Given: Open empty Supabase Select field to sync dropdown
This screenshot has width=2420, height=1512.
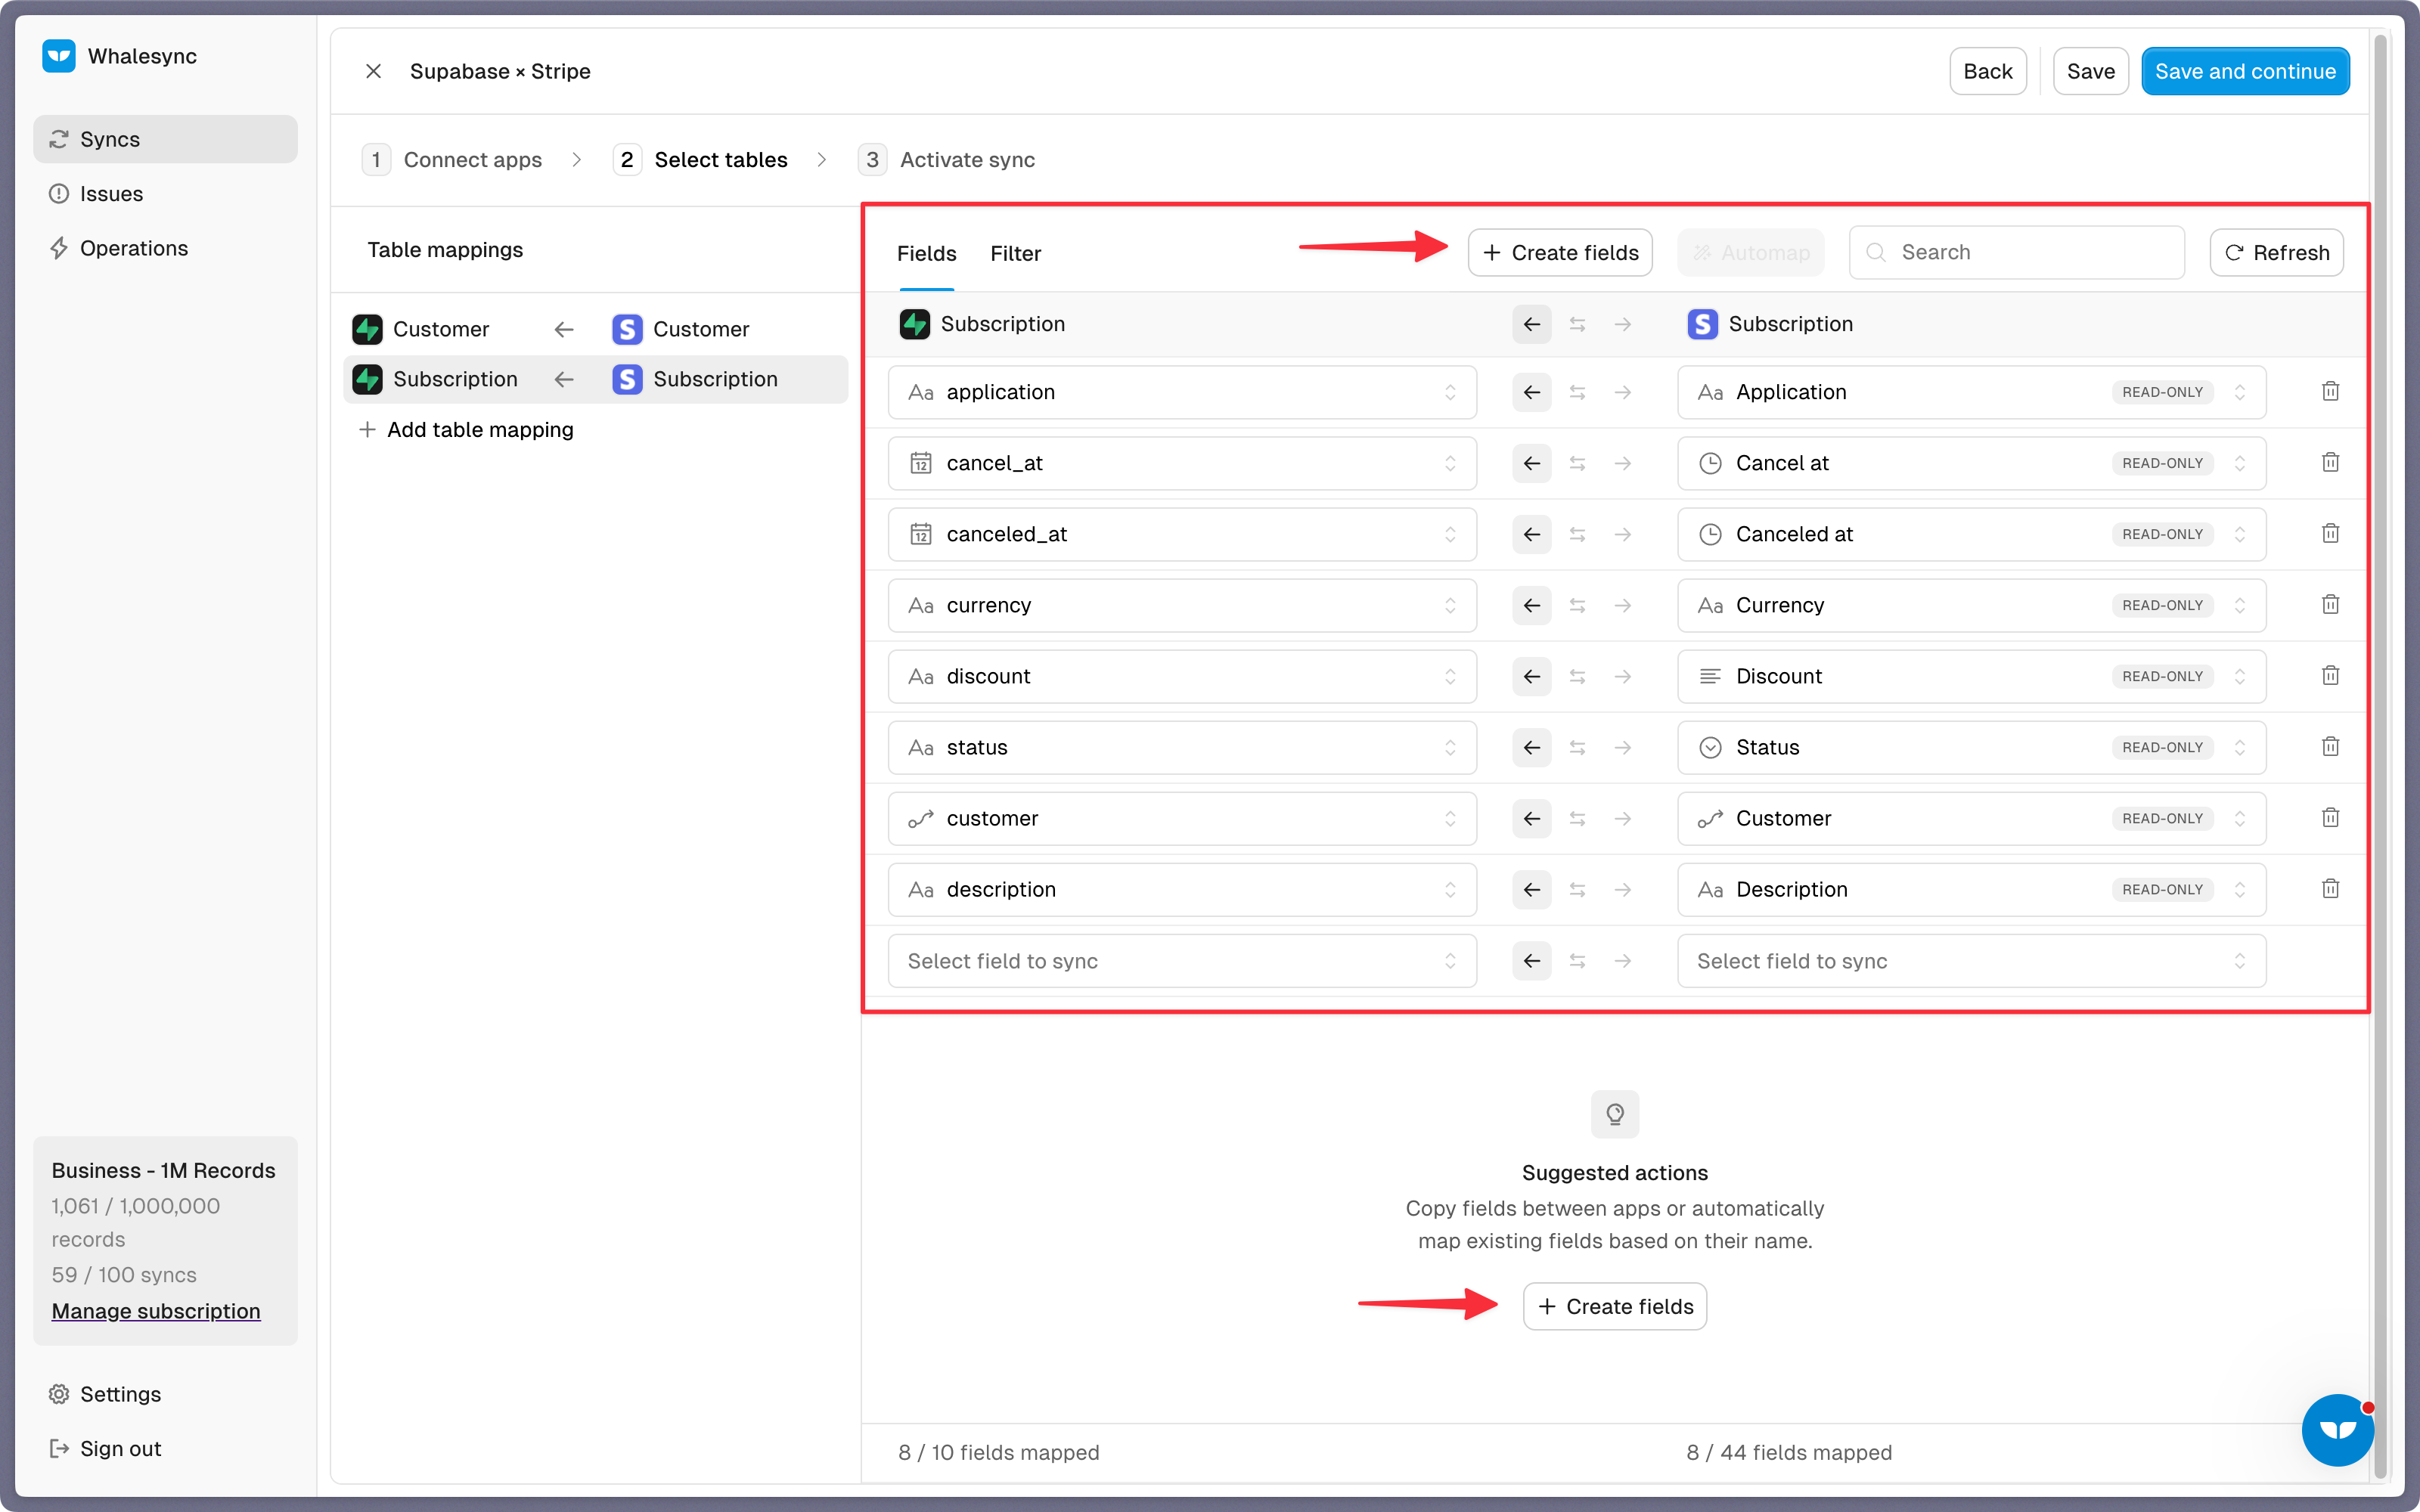Looking at the screenshot, I should (1182, 961).
